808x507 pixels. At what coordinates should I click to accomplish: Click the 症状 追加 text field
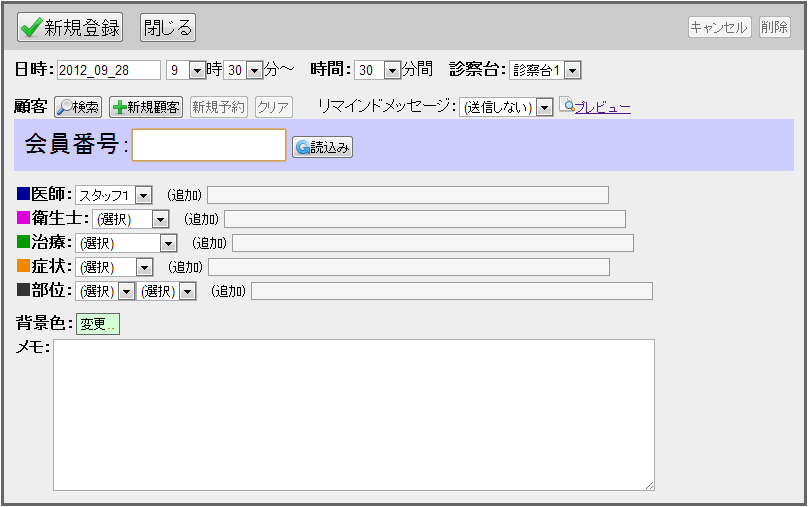click(x=409, y=267)
